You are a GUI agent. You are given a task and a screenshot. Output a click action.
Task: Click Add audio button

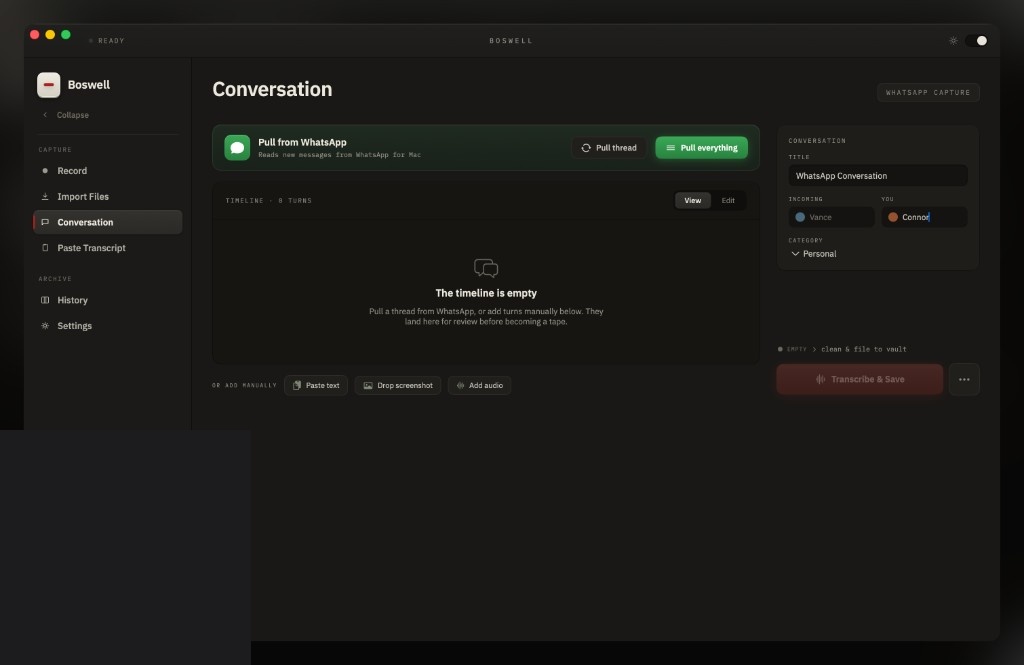coord(479,385)
